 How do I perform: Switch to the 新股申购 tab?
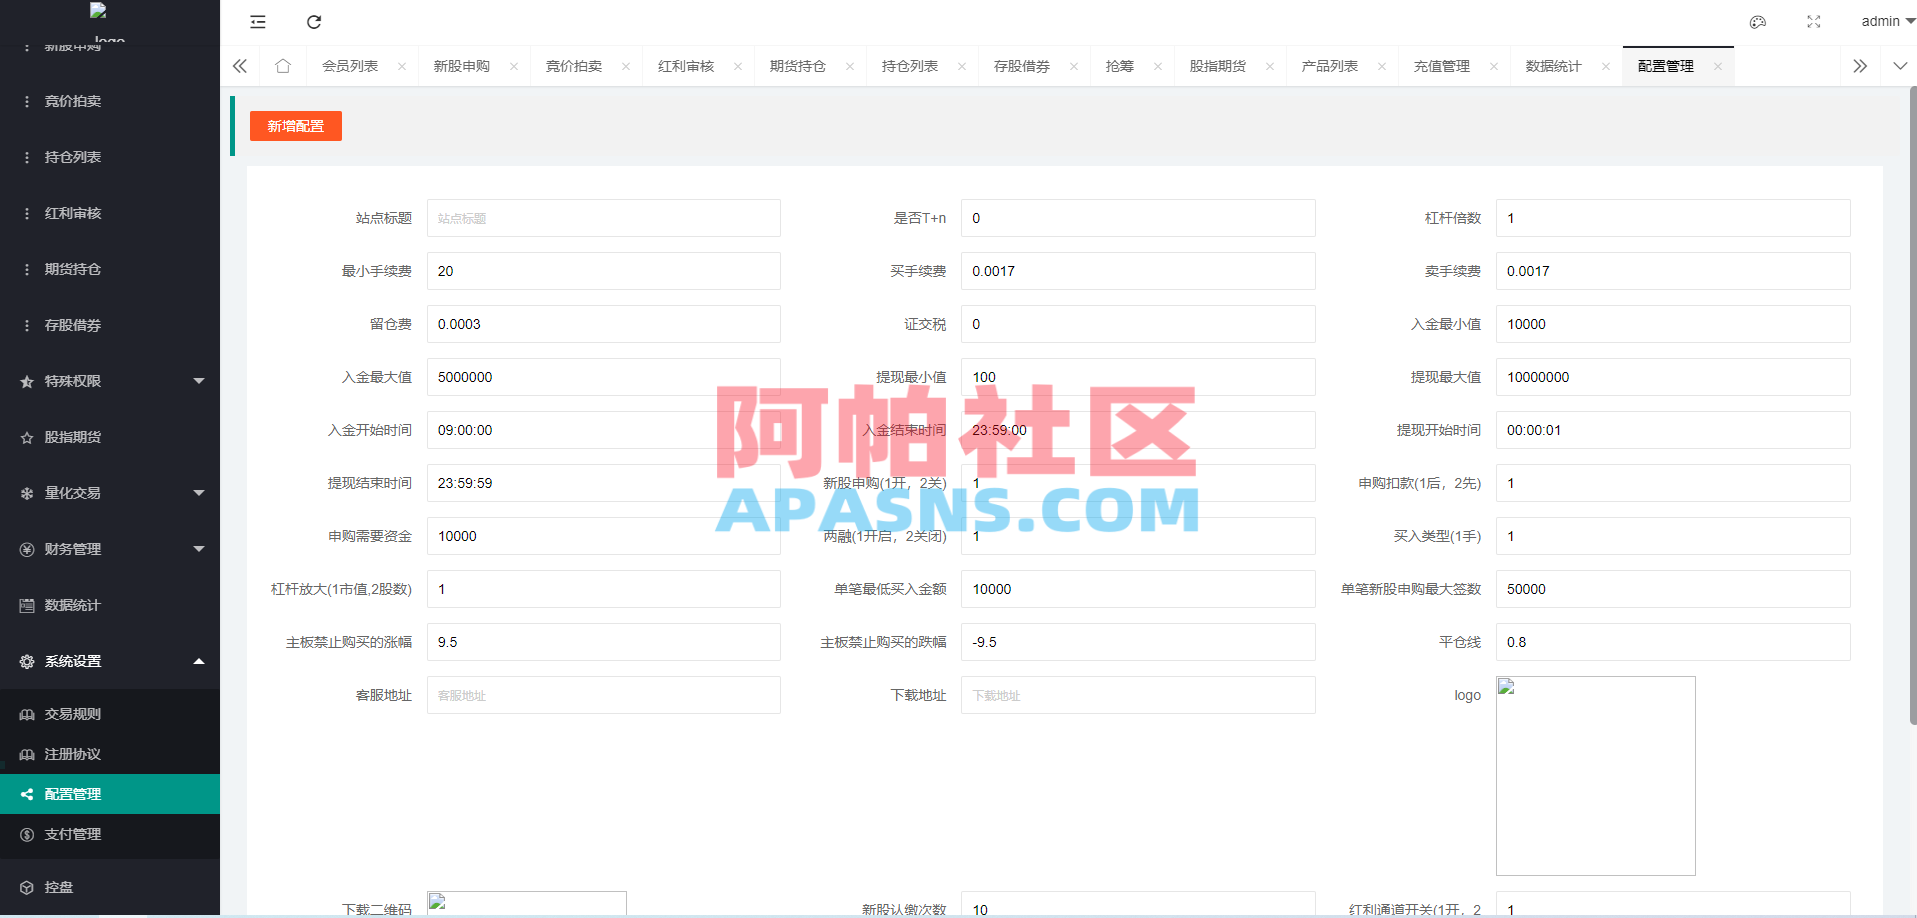(462, 67)
